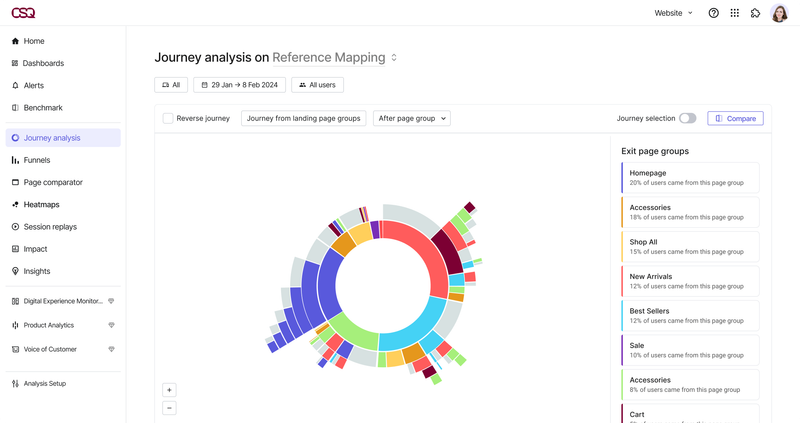
Task: Click the premium icon beside Voice of Customer
Action: pos(111,349)
